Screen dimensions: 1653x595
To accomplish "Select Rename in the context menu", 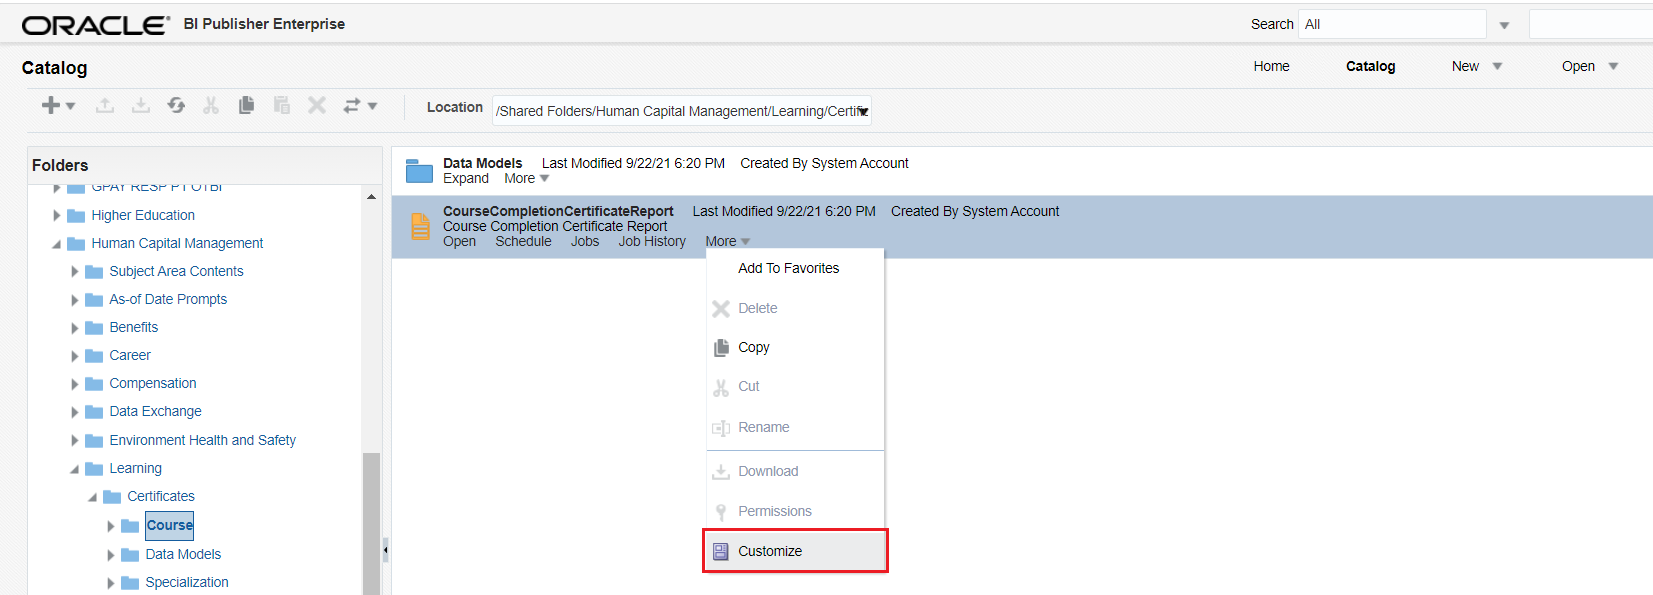I will (796, 427).
